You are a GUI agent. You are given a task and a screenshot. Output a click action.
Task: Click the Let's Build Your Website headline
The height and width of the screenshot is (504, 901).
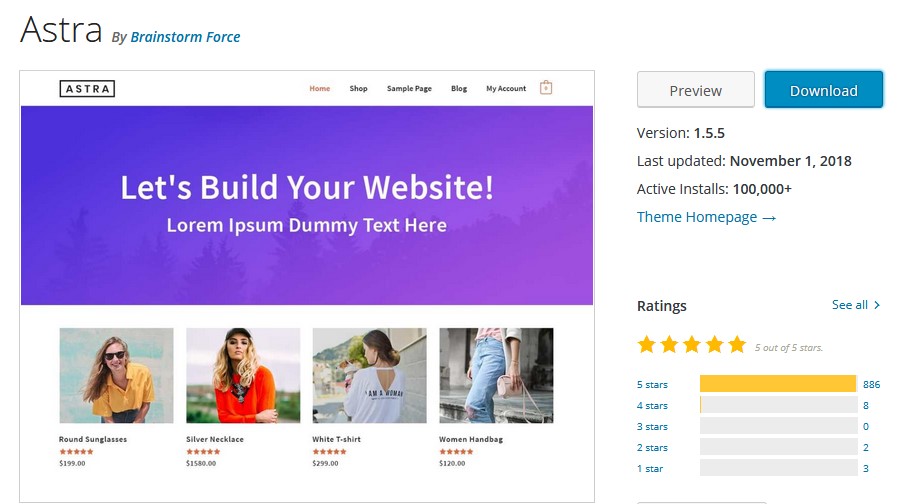307,187
